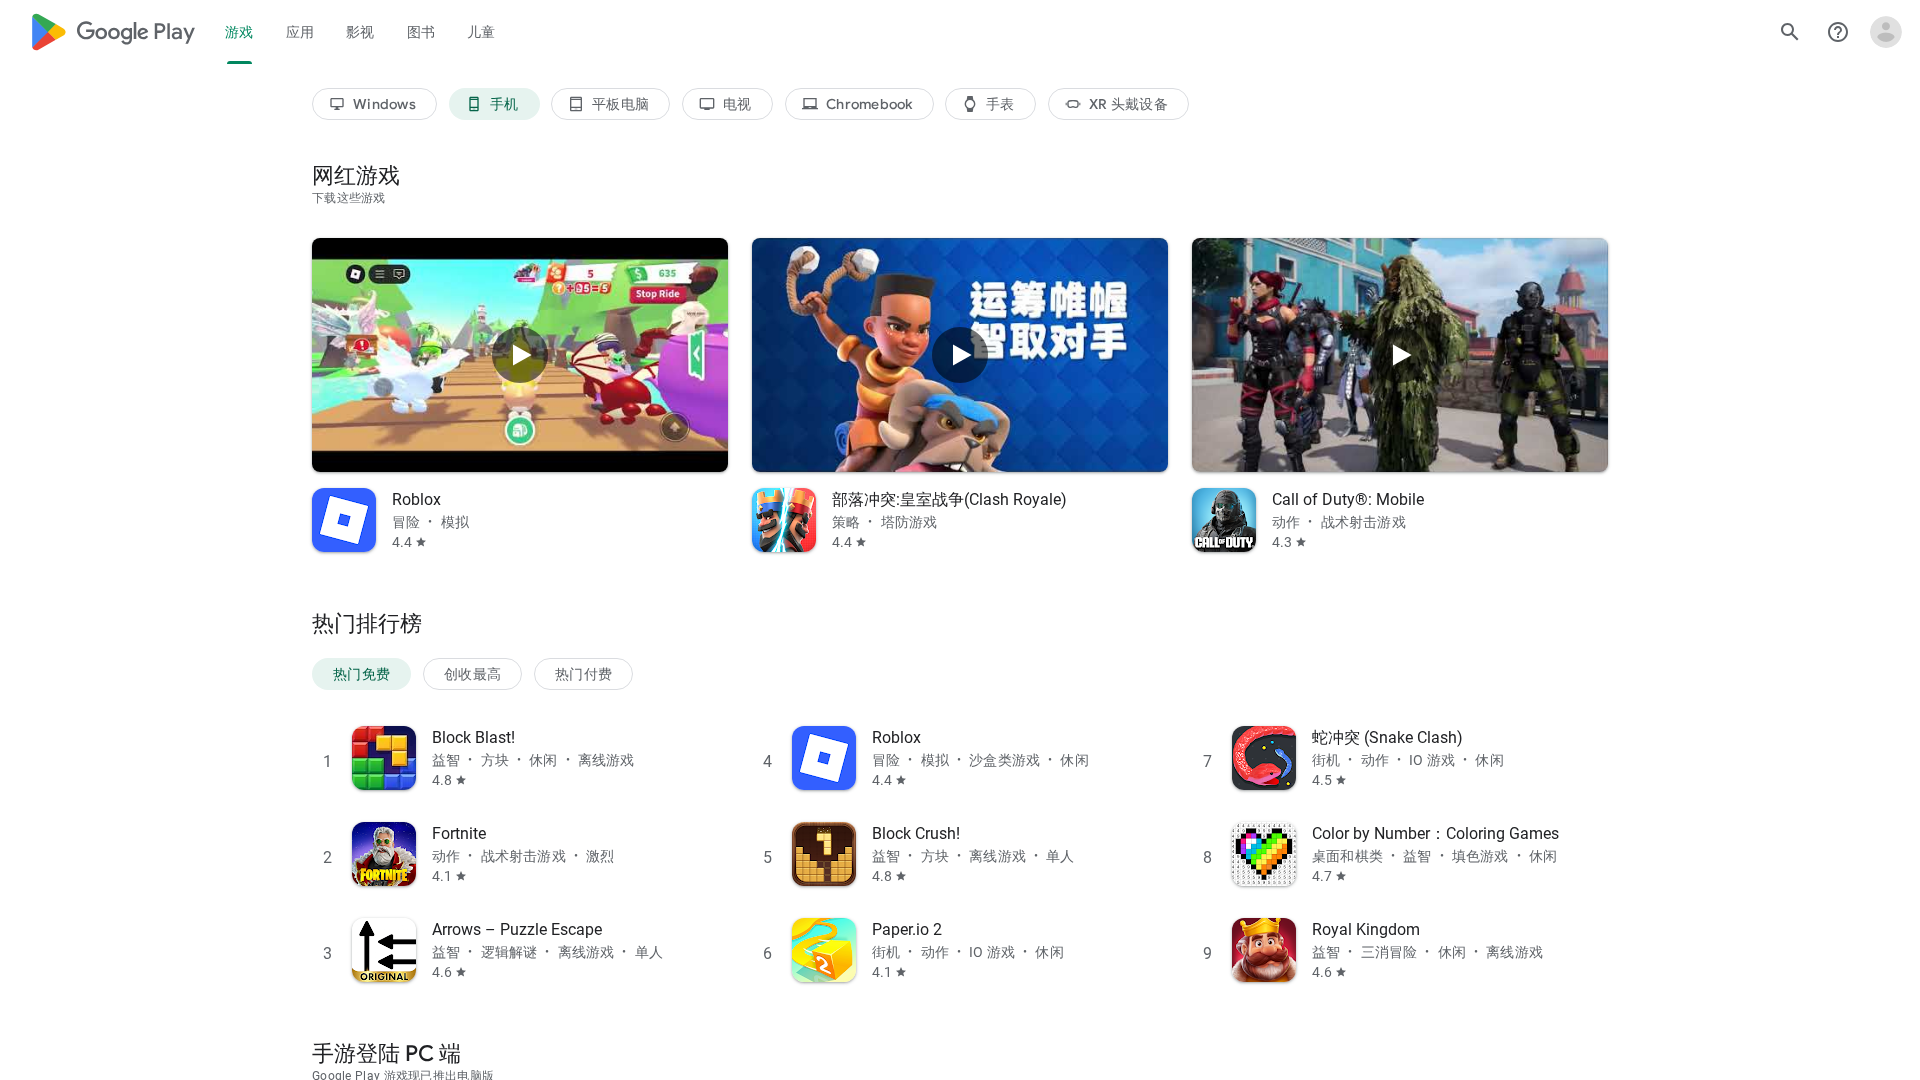Image resolution: width=1920 pixels, height=1080 pixels.
Task: Open the Block Blast! app icon
Action: [x=384, y=758]
